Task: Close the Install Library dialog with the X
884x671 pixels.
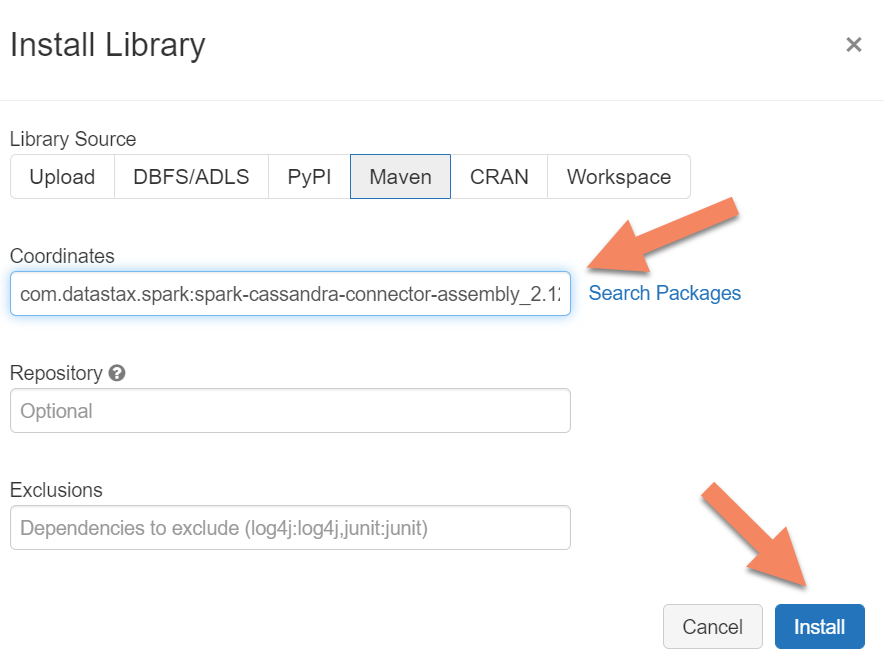Action: (854, 44)
